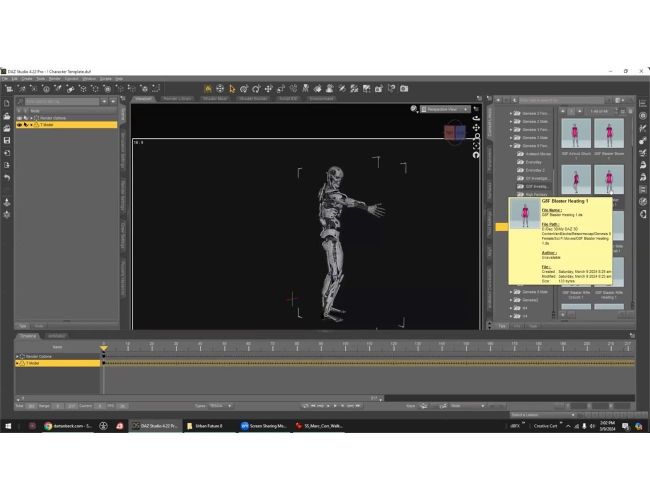Open Urban Future 8 from the taskbar
Screen dimensions: 650x500
[205, 426]
